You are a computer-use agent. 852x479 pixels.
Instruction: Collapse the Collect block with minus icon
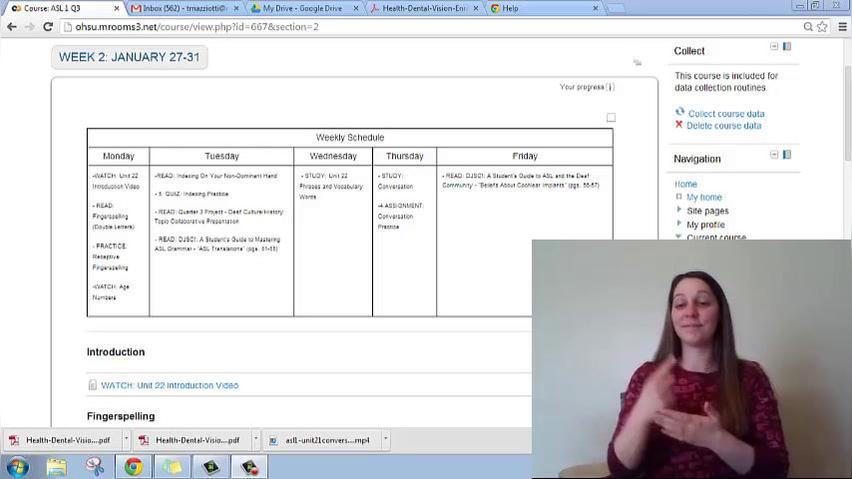(774, 46)
